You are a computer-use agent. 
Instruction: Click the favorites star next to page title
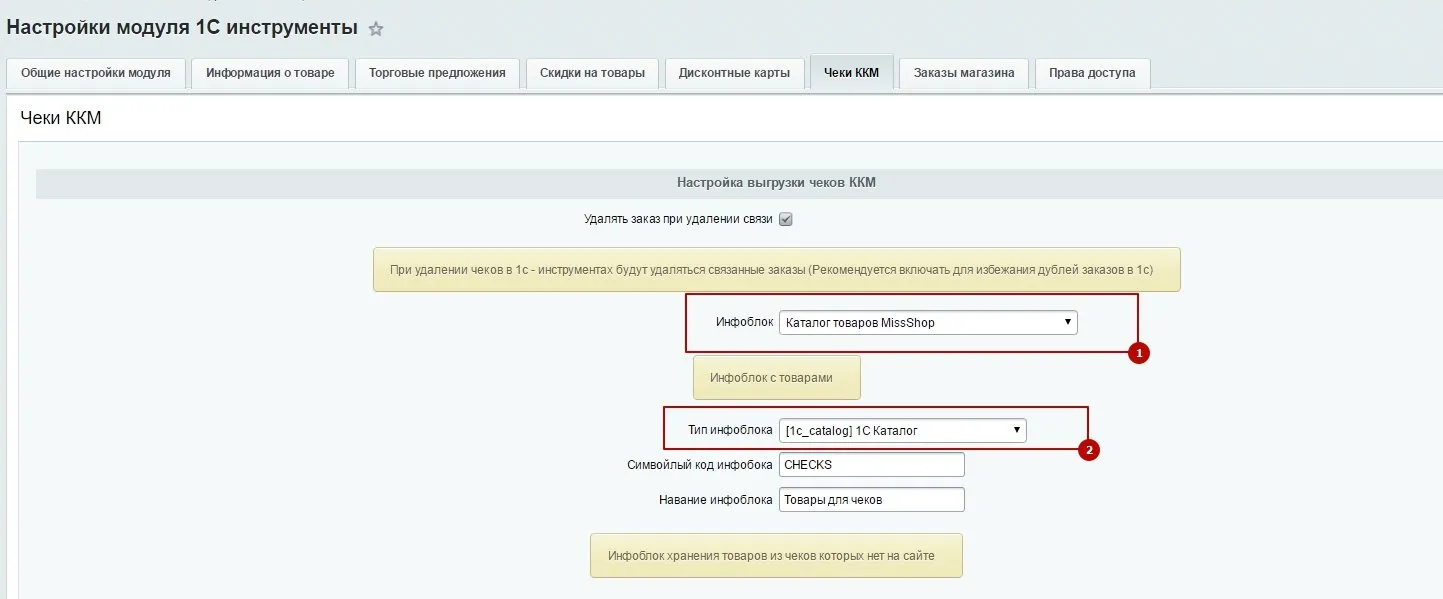pos(376,29)
